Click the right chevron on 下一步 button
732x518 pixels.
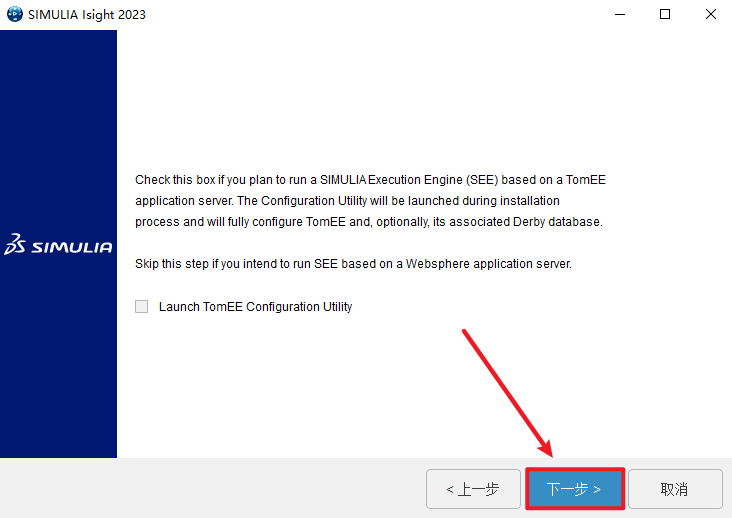coord(597,490)
